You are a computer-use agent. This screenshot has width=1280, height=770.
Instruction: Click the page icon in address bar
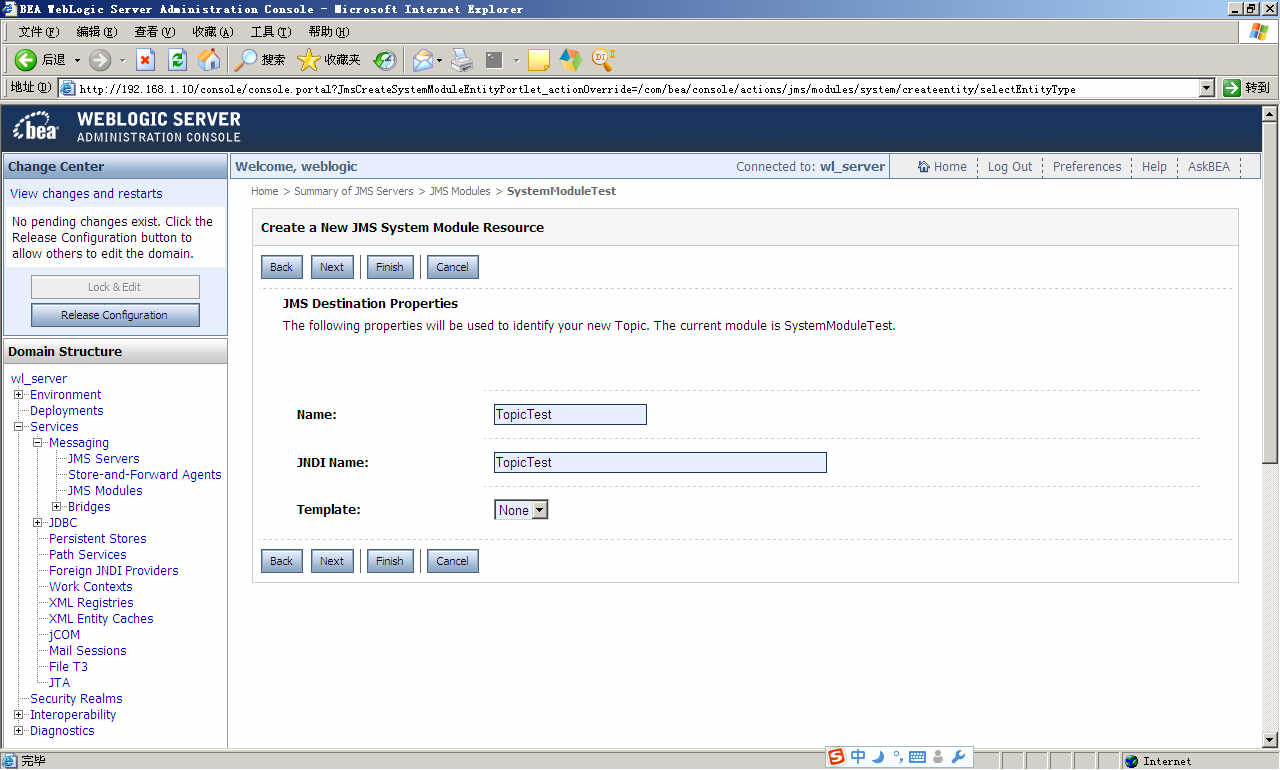(68, 88)
